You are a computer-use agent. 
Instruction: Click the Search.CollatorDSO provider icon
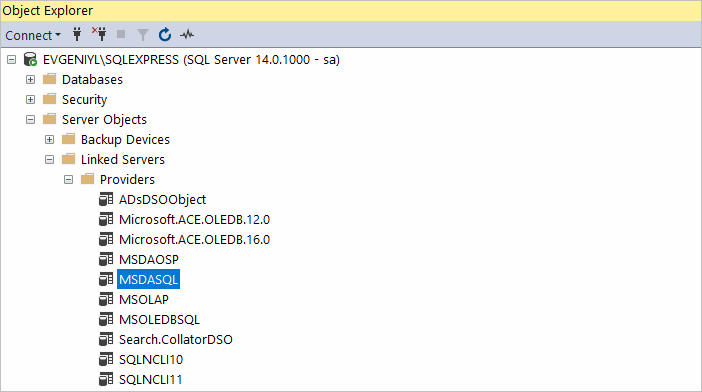pyautogui.click(x=106, y=339)
